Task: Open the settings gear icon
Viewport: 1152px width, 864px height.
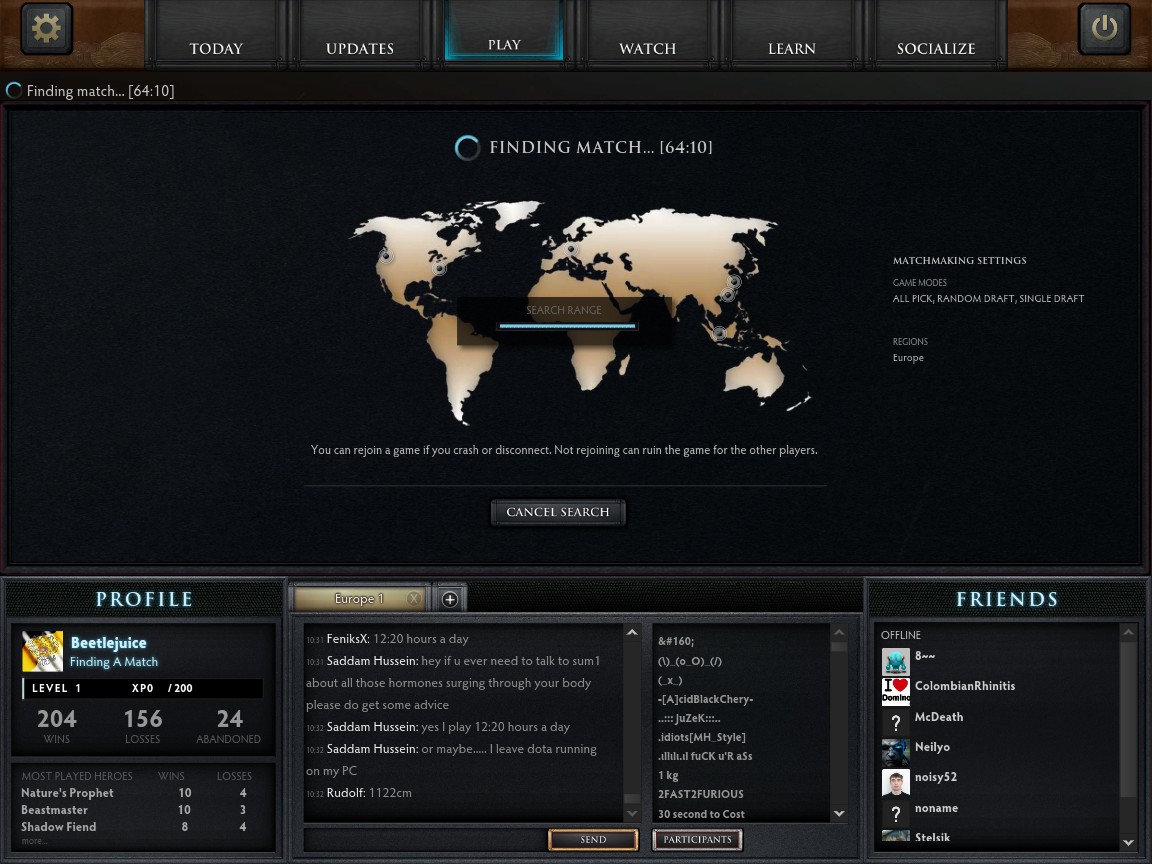Action: coord(46,29)
